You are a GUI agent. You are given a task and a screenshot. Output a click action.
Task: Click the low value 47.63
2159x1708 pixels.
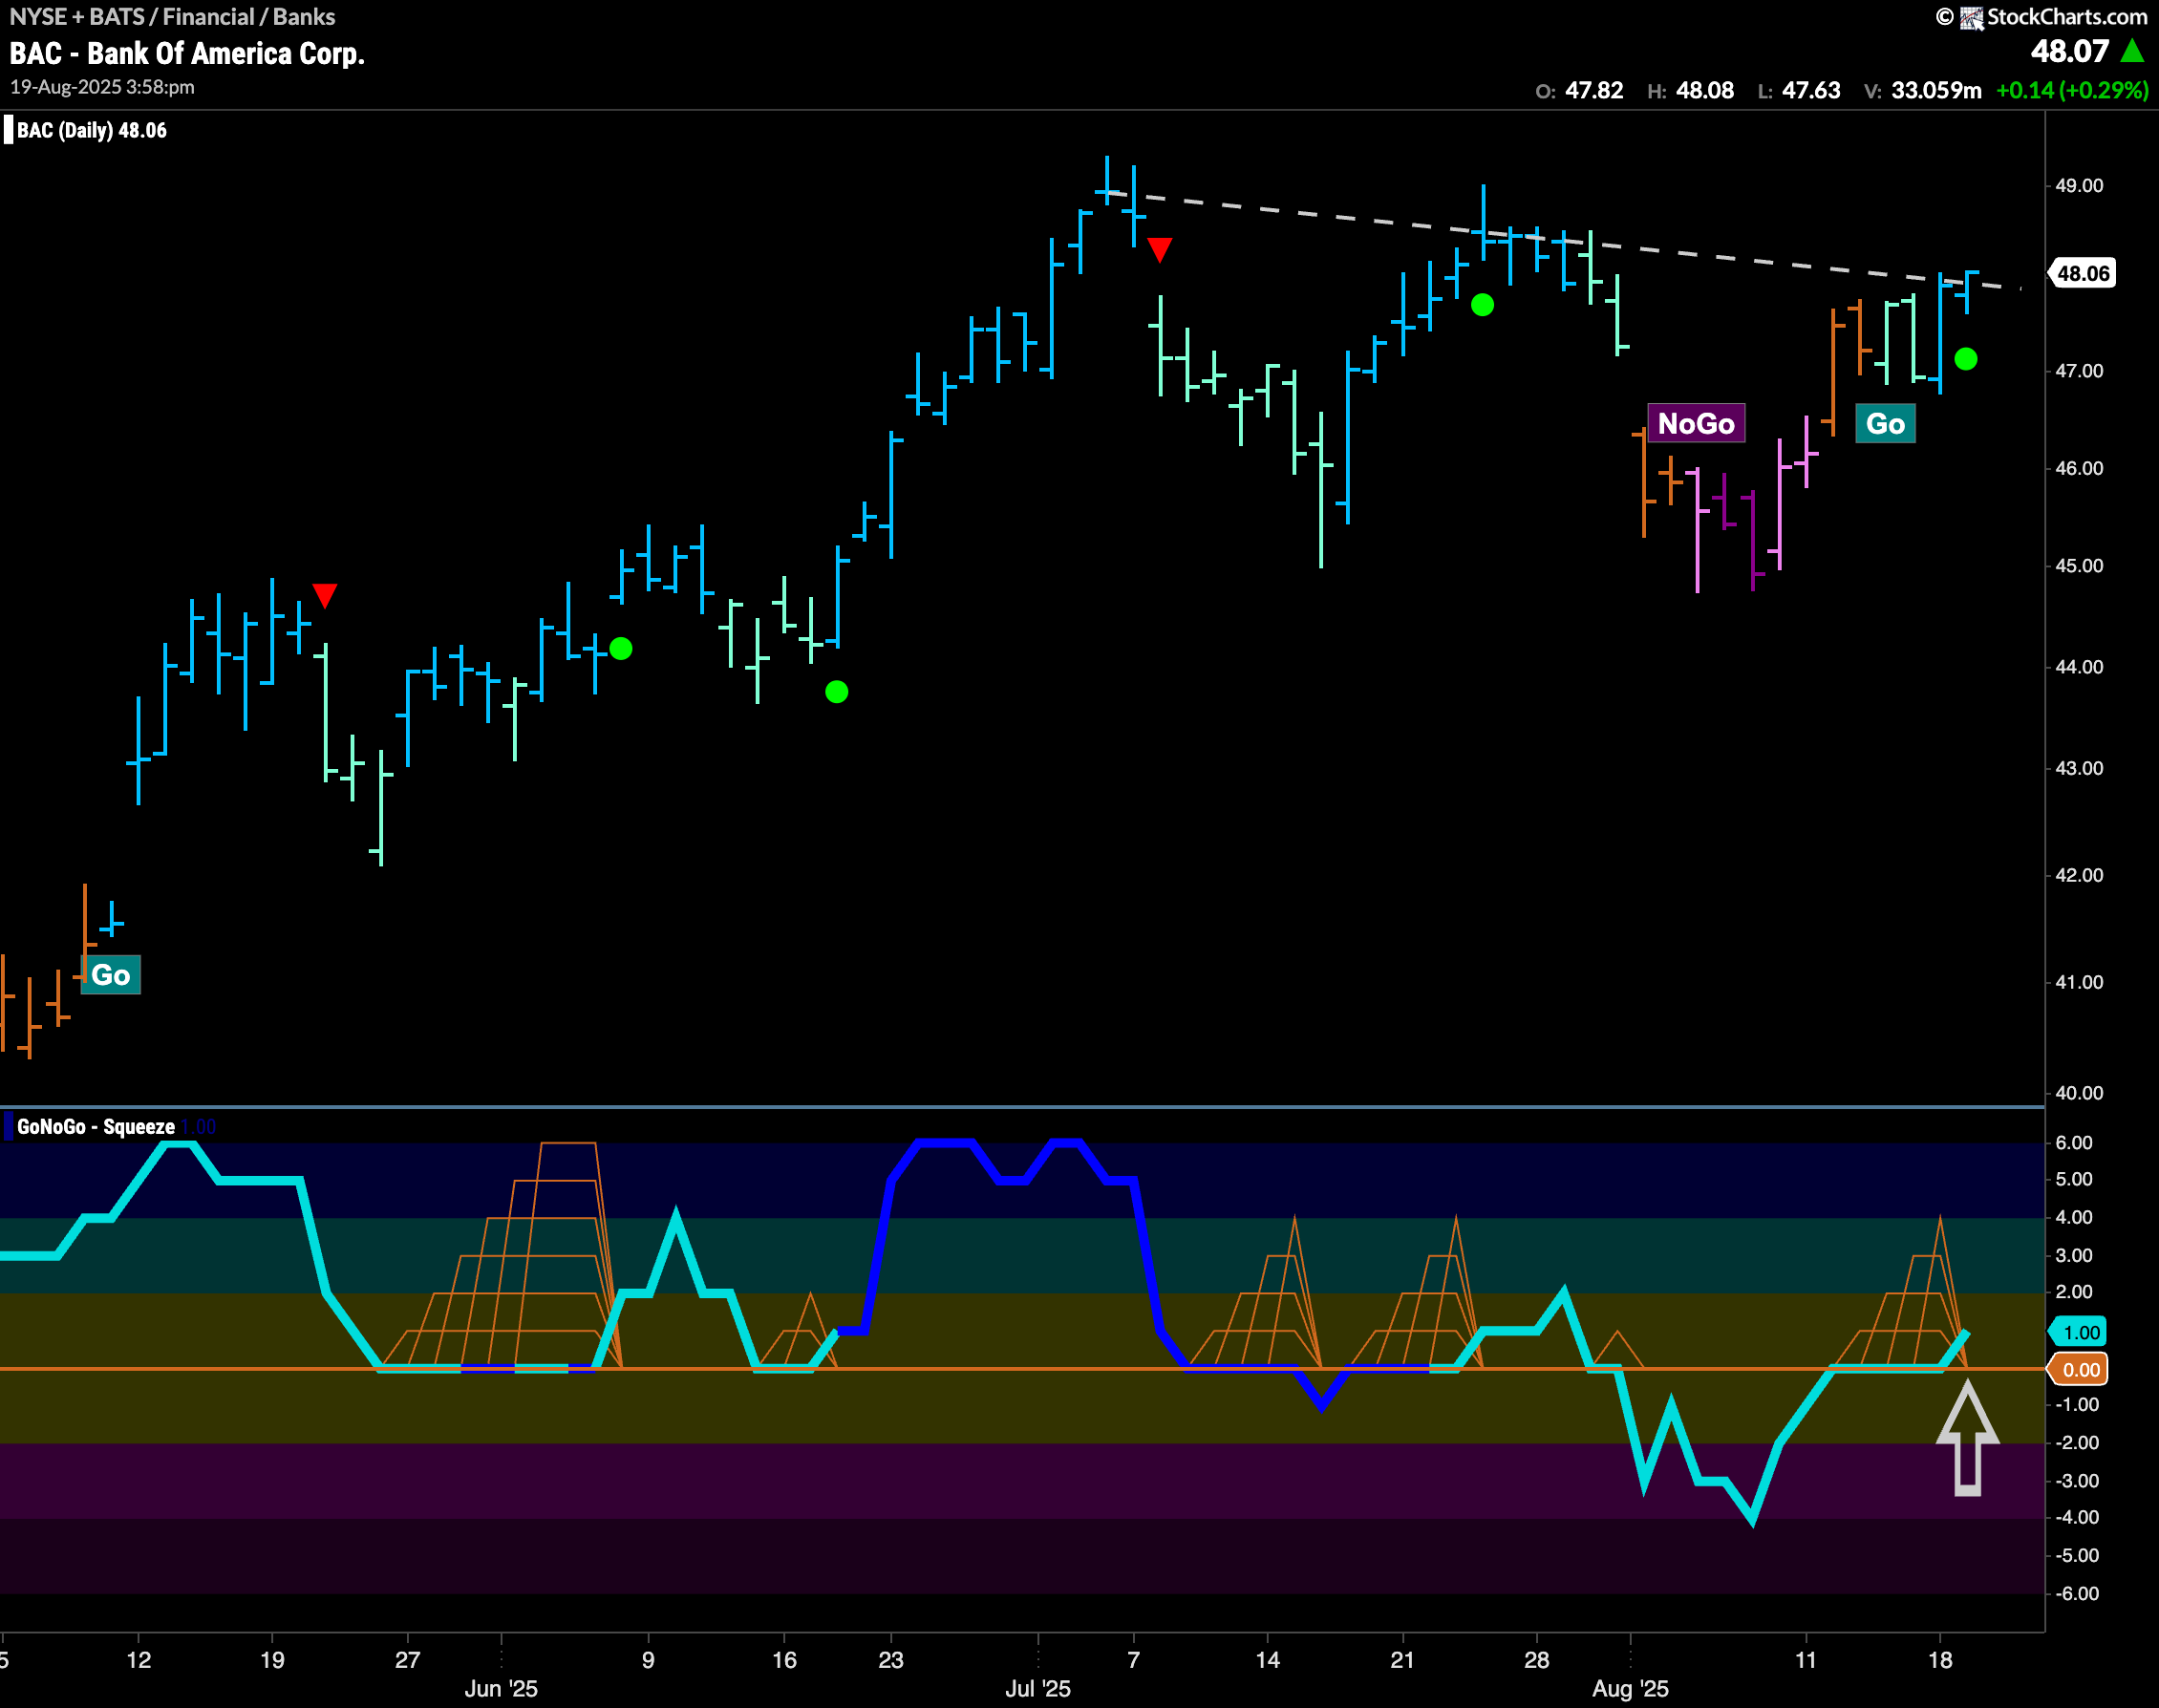1811,90
